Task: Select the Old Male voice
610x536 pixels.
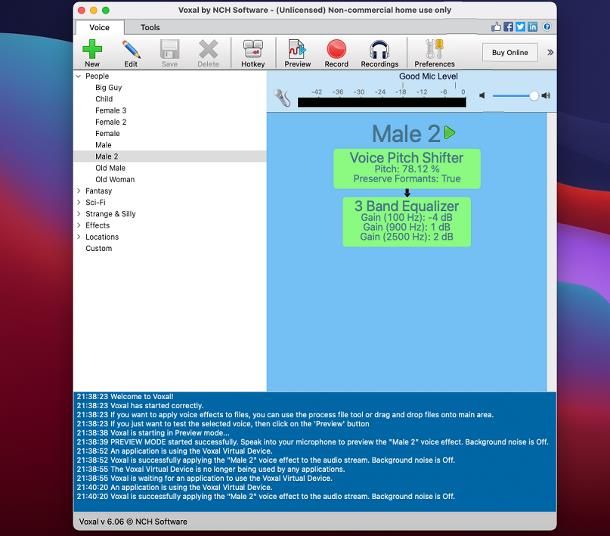Action: point(110,168)
